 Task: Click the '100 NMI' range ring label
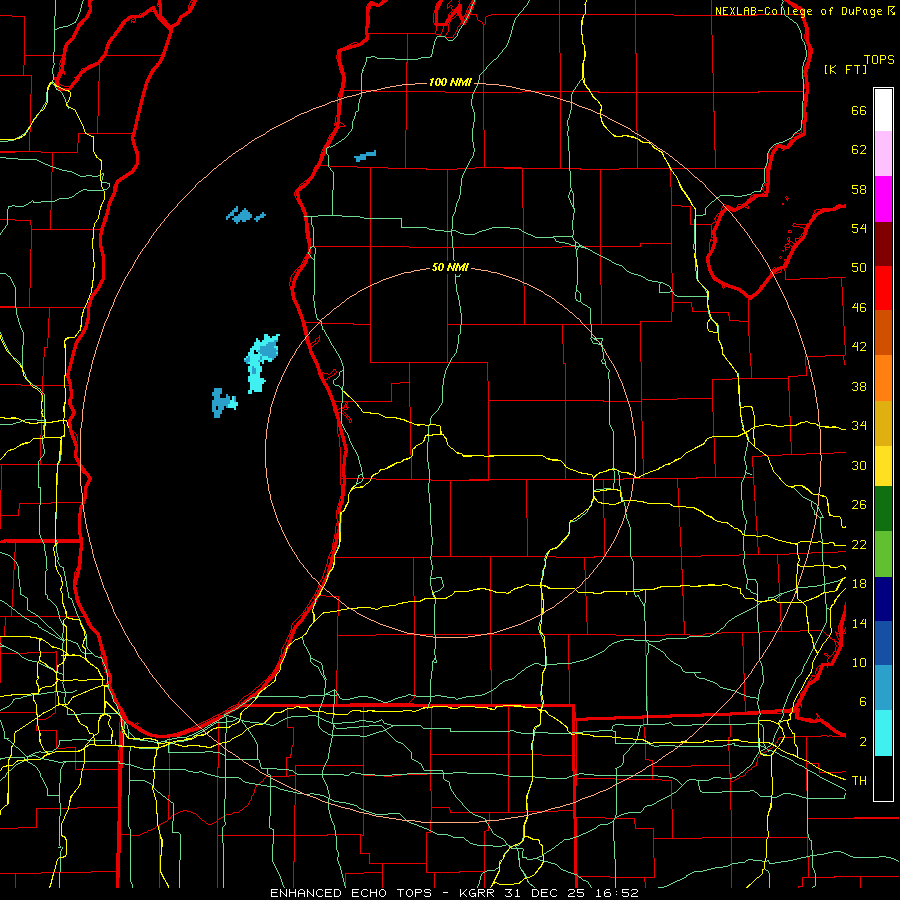point(450,82)
